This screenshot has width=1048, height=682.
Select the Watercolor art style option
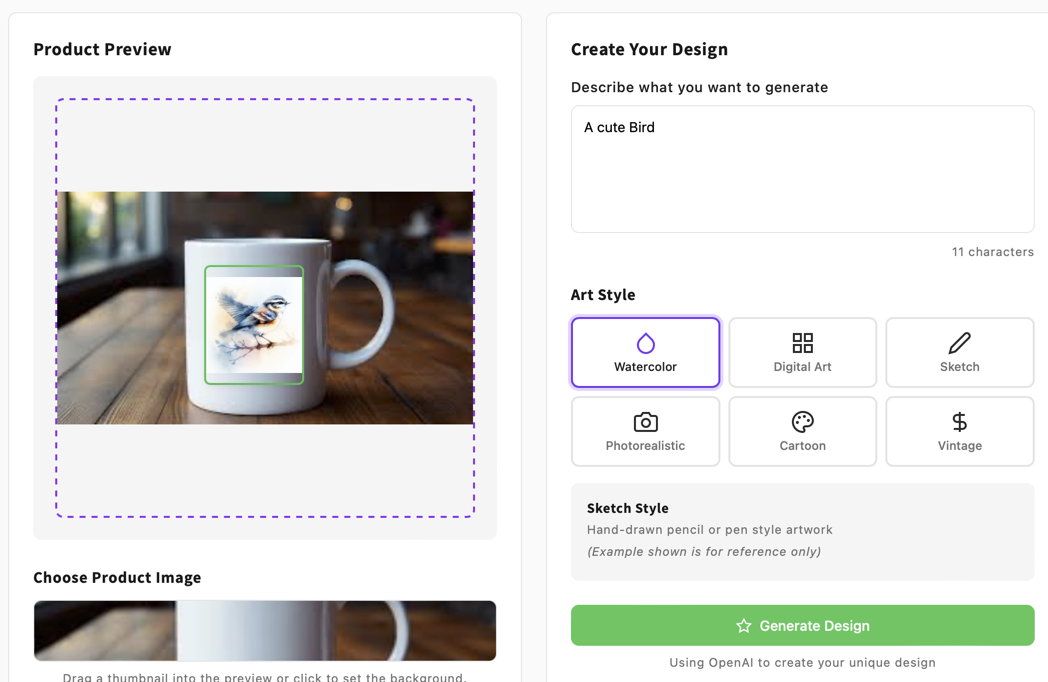645,352
